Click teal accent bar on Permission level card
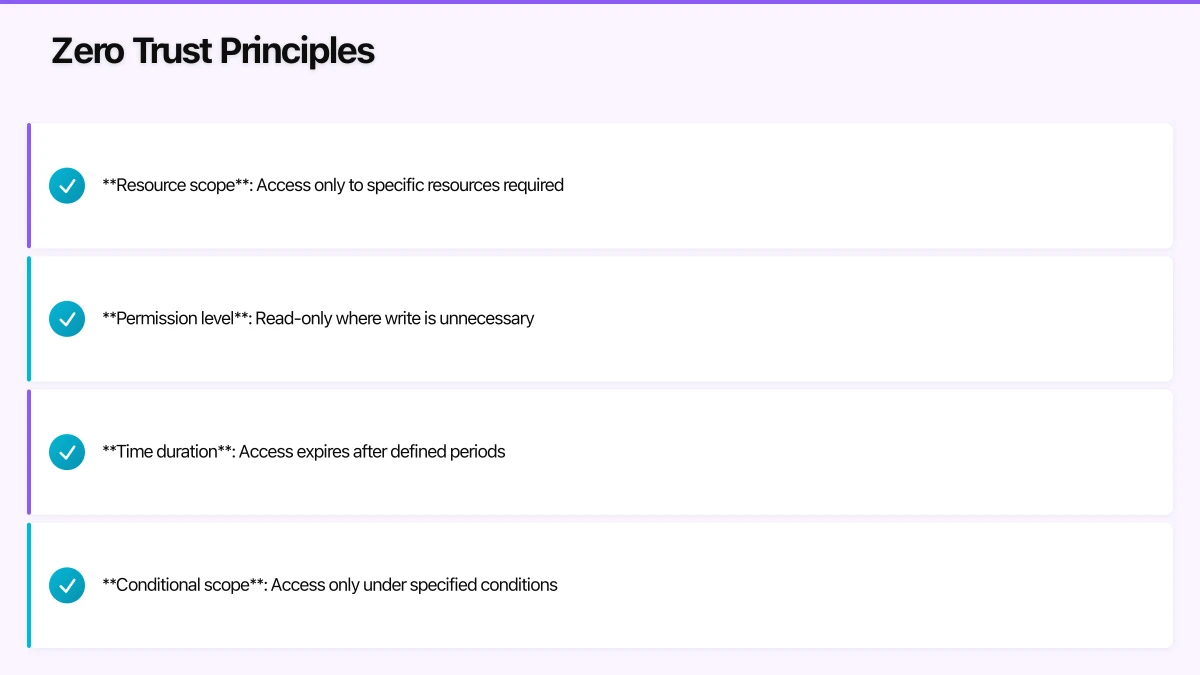The height and width of the screenshot is (675, 1200). [29, 319]
